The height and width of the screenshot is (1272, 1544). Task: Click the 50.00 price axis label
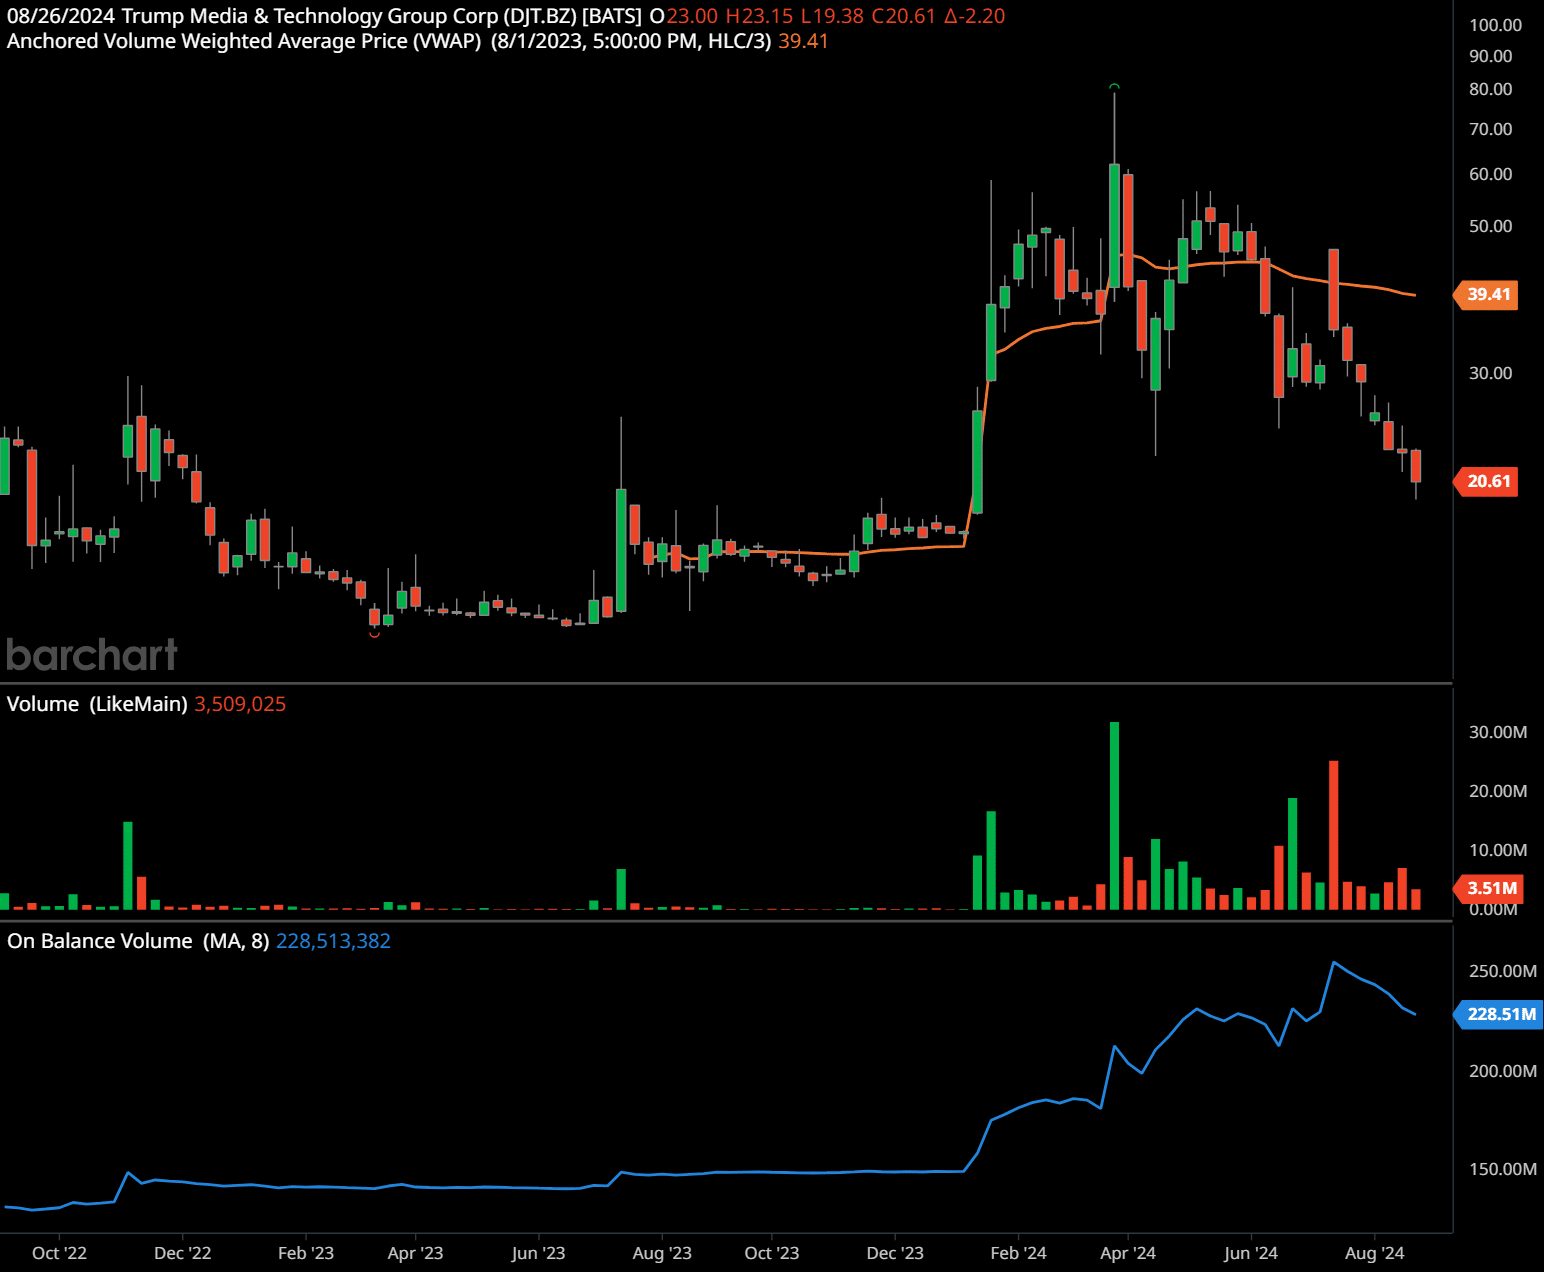[x=1490, y=226]
